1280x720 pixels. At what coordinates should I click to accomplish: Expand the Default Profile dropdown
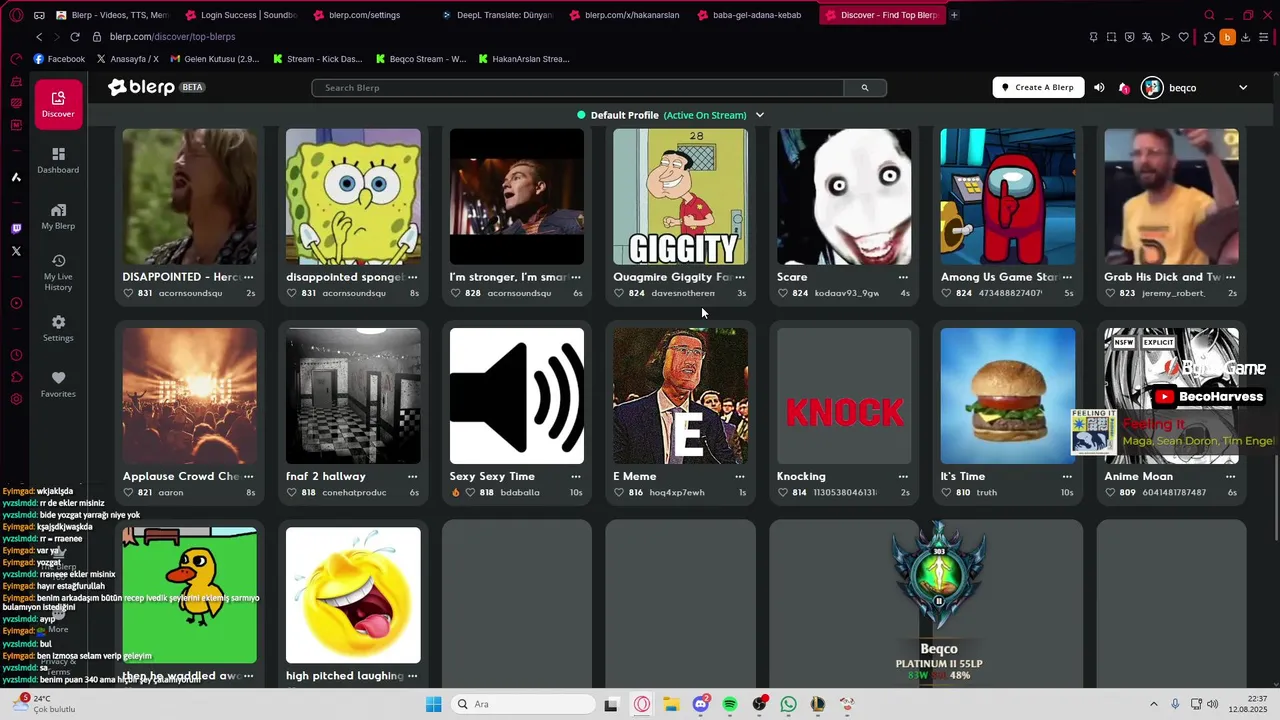click(760, 115)
